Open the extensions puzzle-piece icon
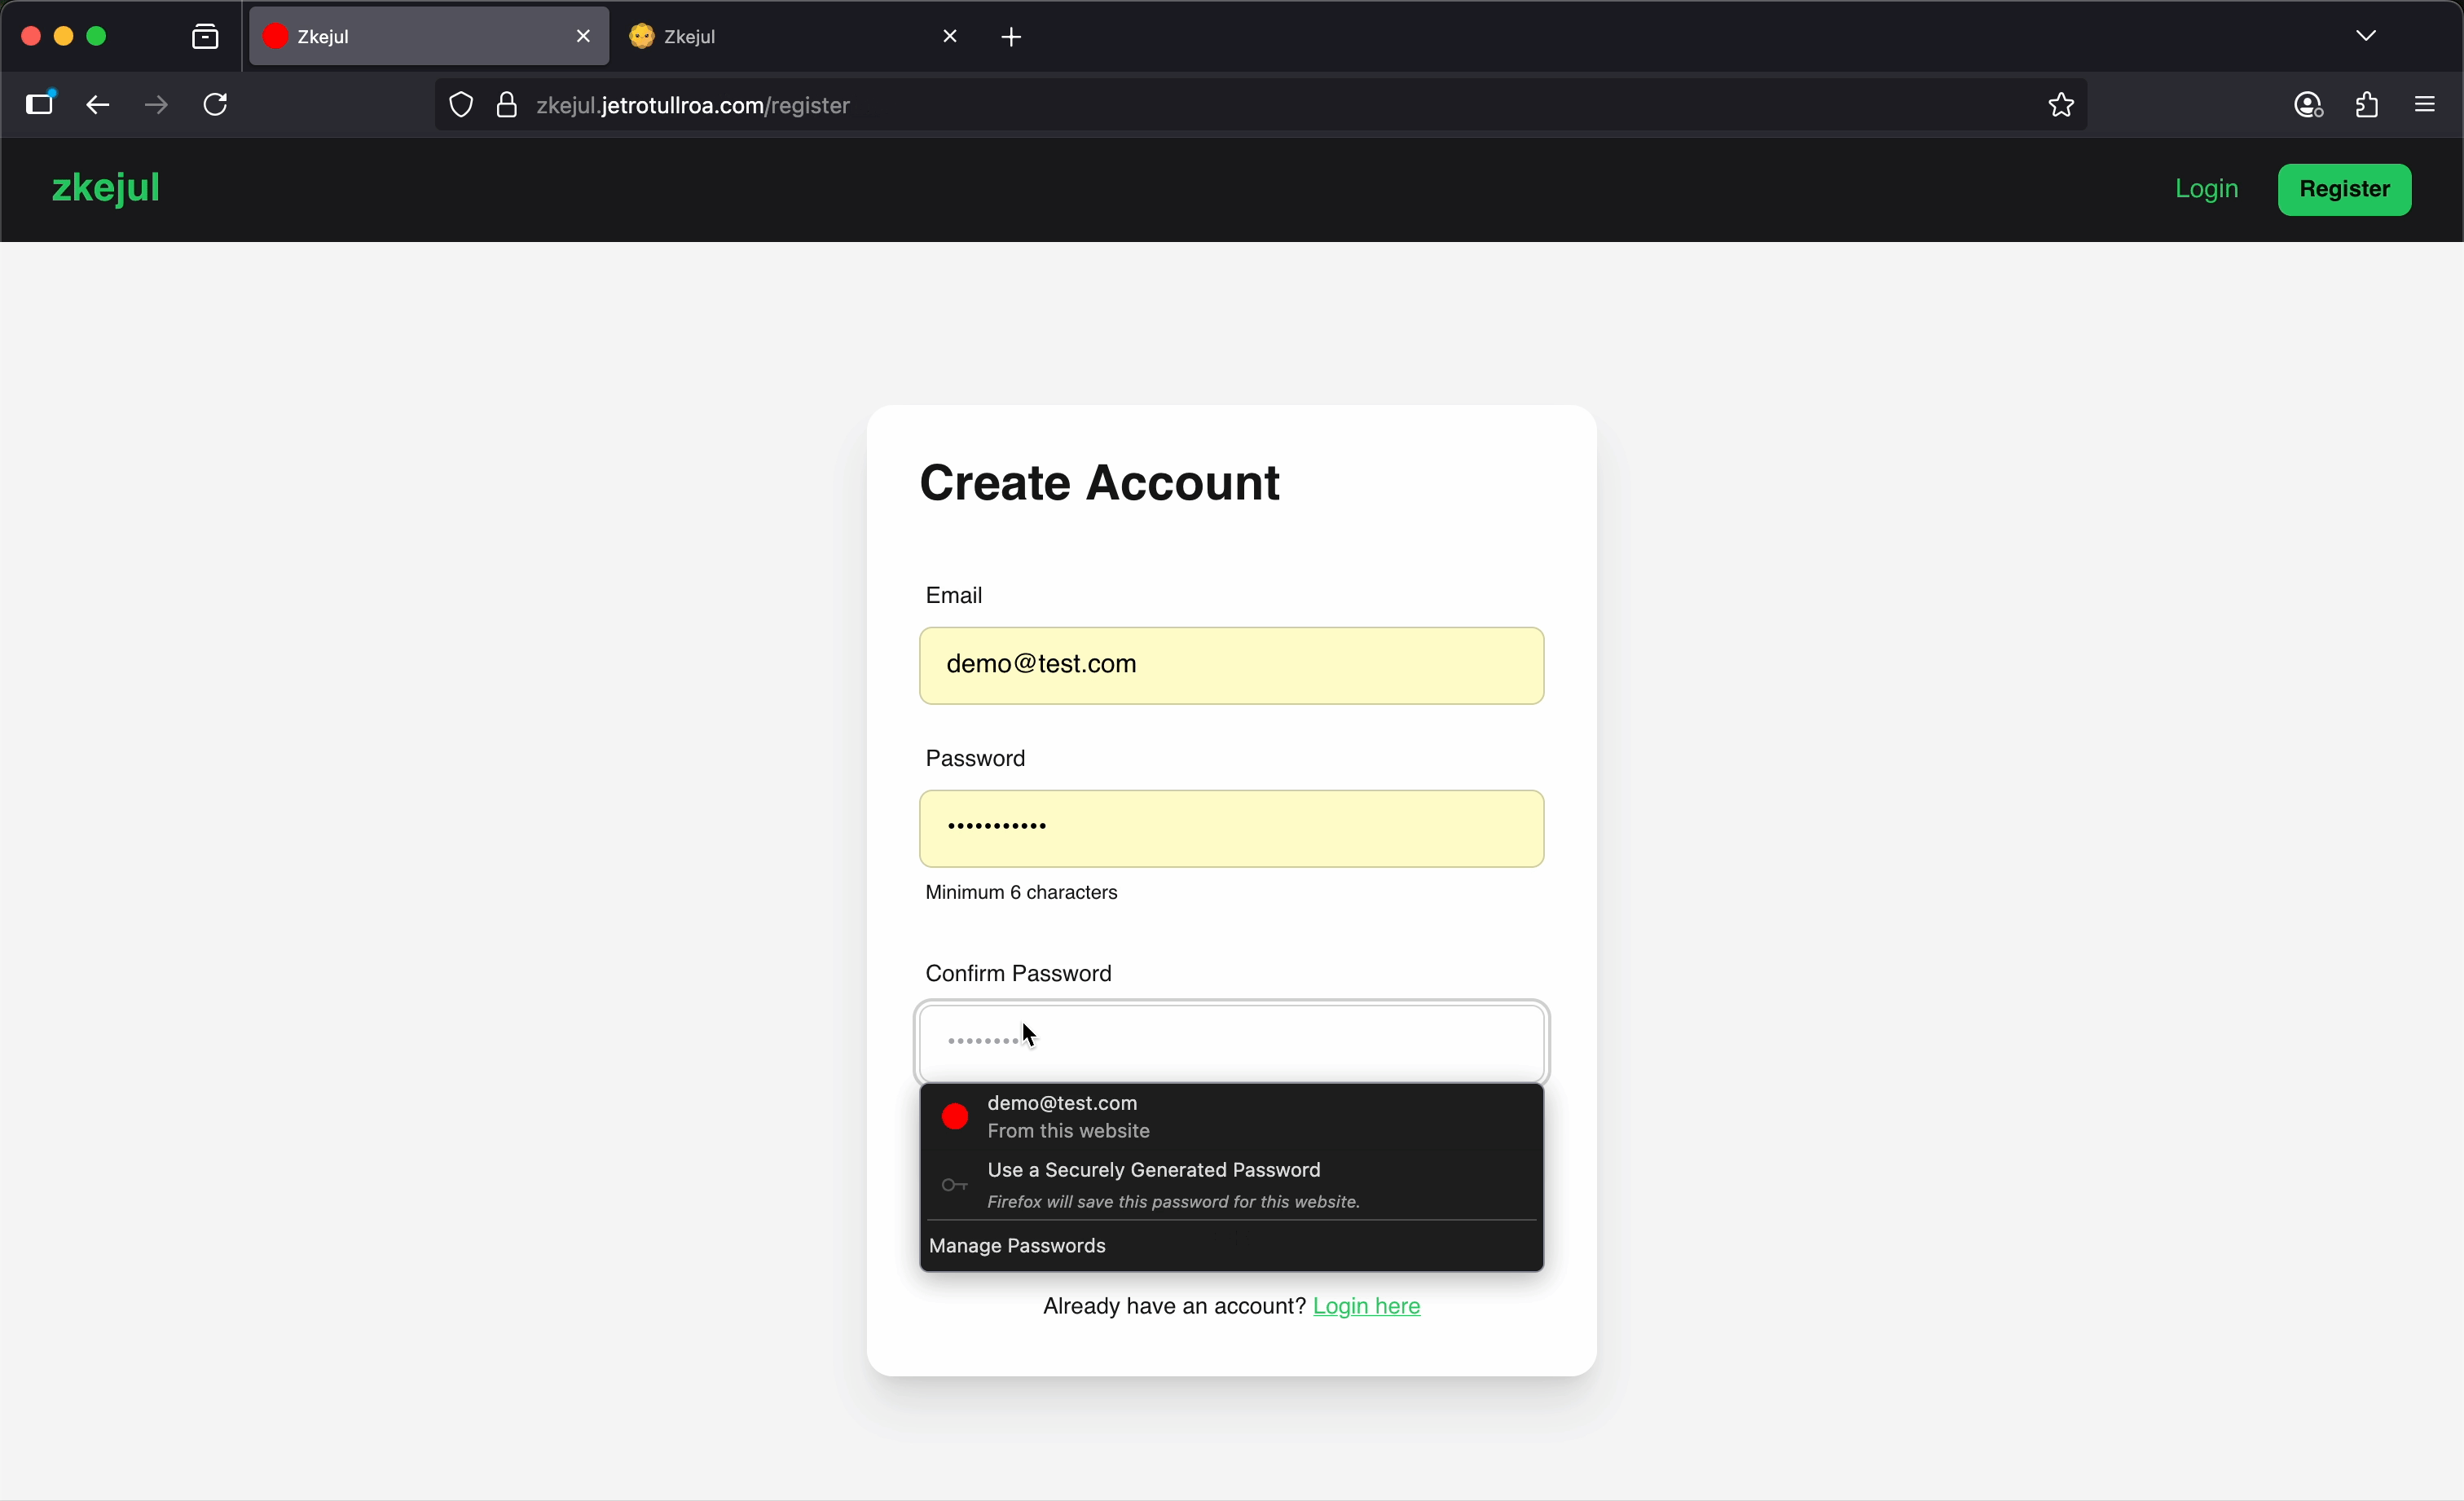The height and width of the screenshot is (1501, 2464). click(2368, 105)
